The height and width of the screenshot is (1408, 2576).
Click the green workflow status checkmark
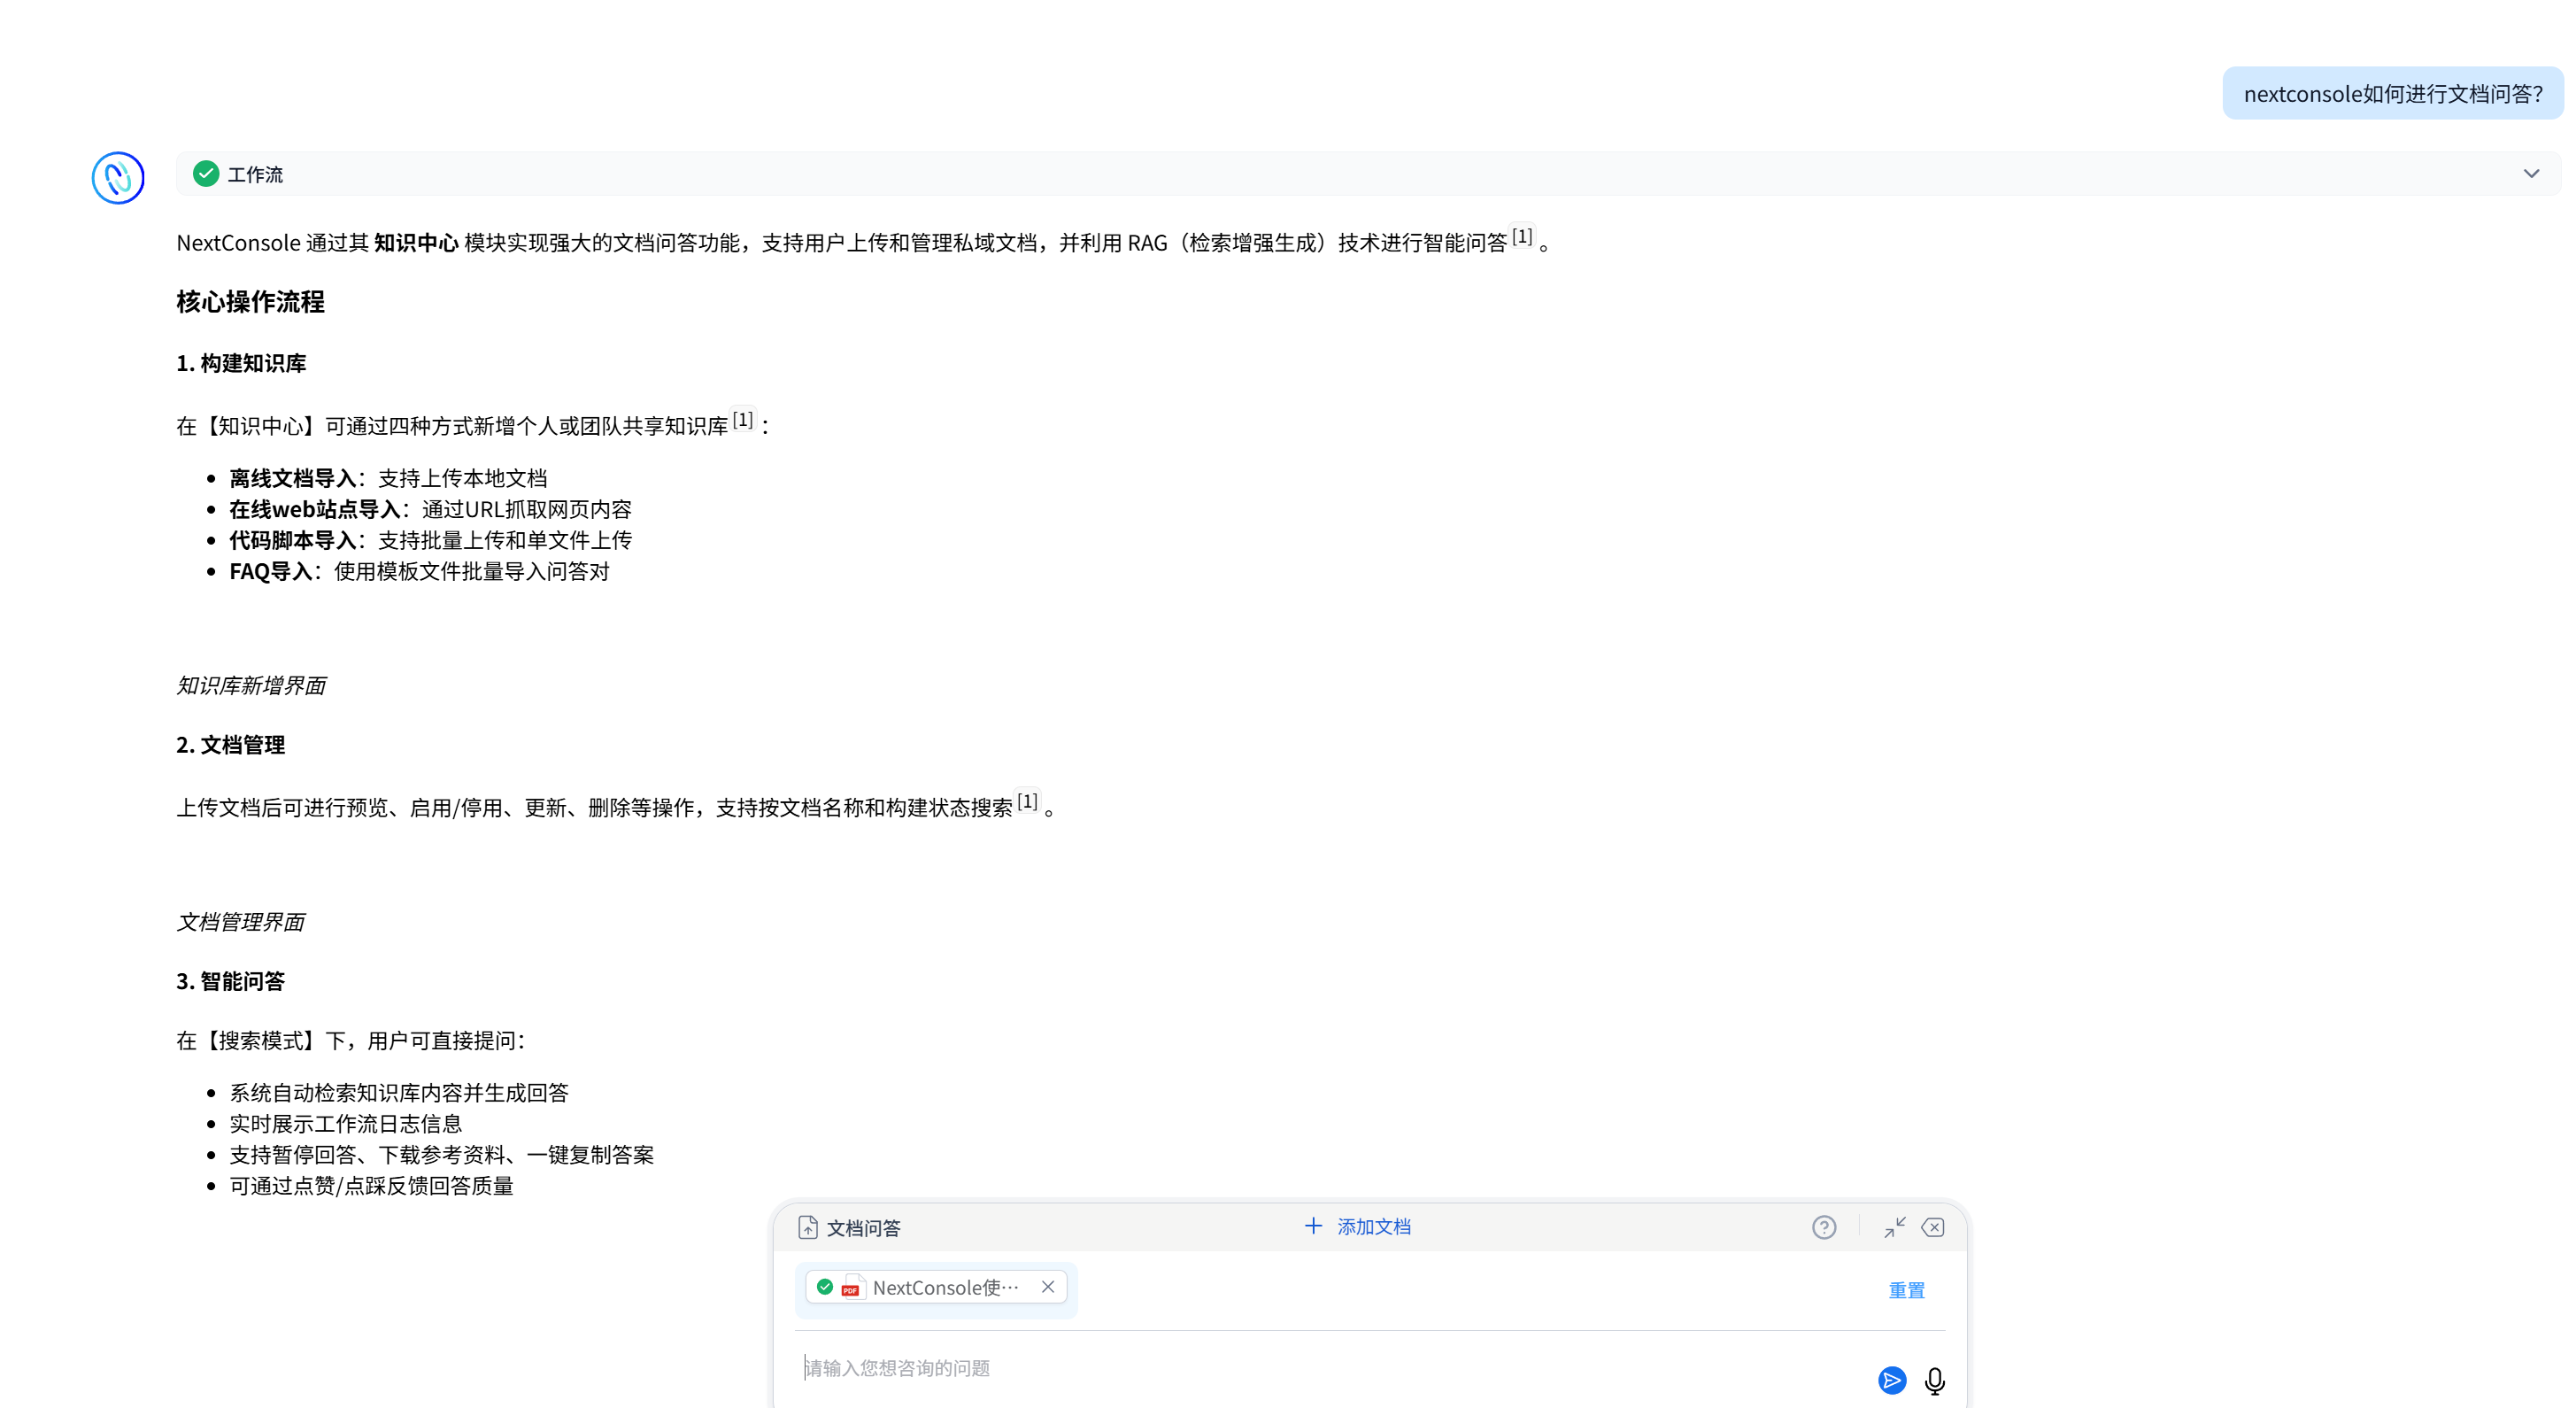(x=206, y=174)
